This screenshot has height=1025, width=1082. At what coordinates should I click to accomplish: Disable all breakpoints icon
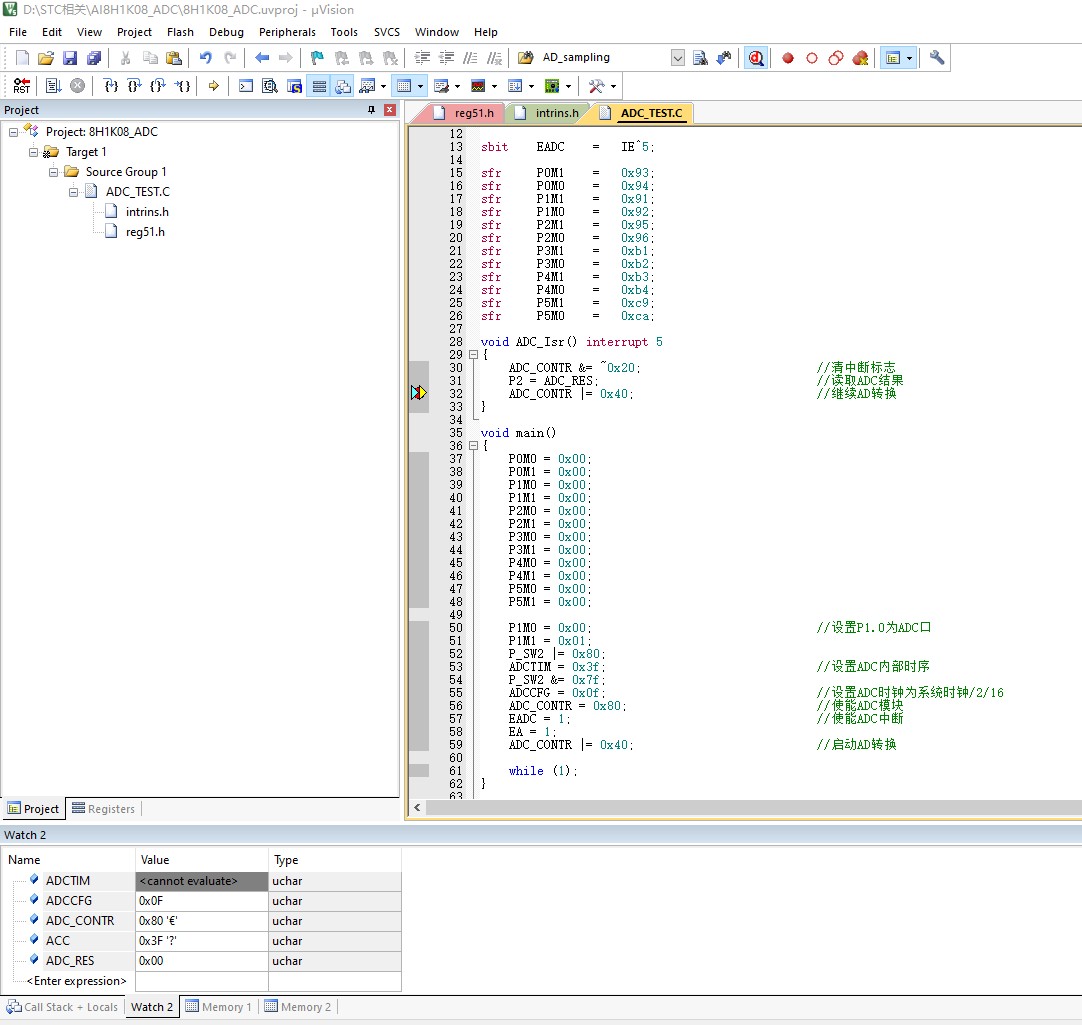(x=836, y=58)
